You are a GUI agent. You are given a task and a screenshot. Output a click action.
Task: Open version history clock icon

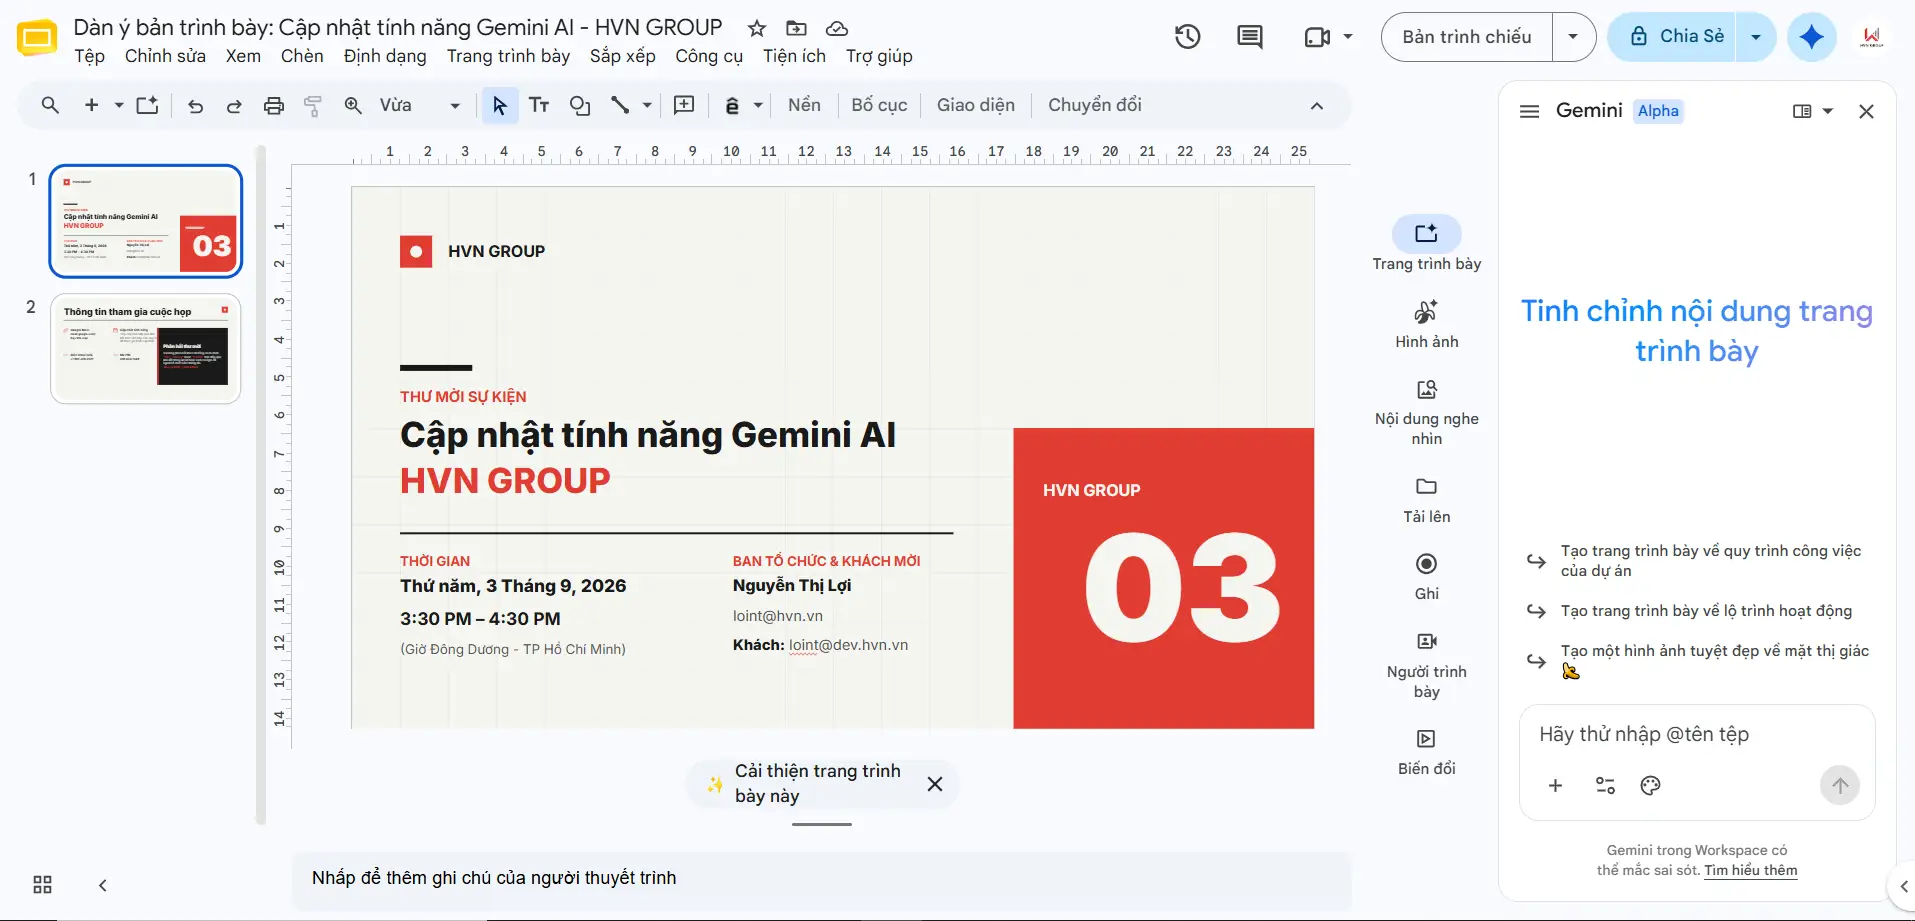click(1187, 37)
